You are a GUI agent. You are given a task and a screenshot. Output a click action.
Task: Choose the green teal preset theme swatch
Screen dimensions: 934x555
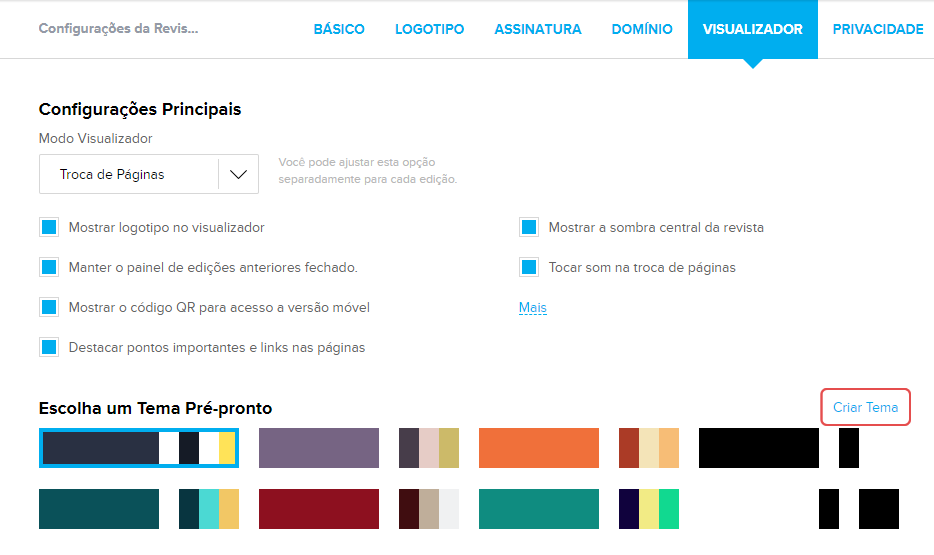pos(538,509)
